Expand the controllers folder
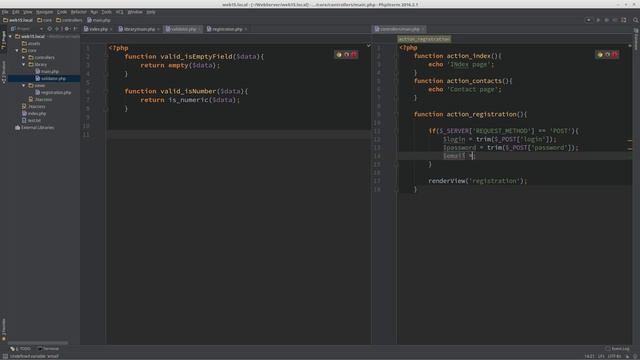 [x=24, y=58]
